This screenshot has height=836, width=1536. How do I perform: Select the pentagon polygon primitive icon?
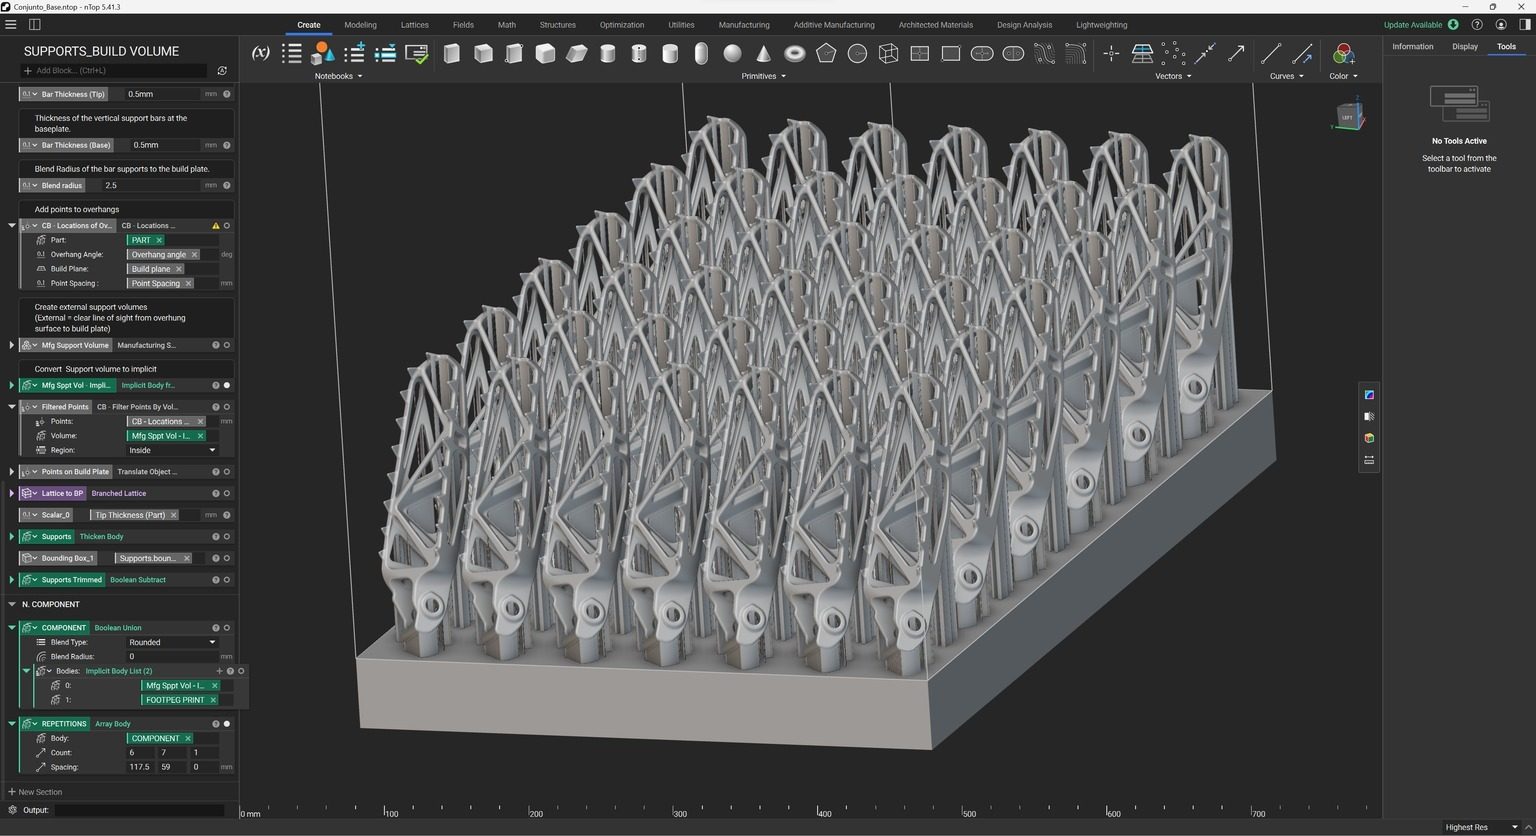(x=826, y=53)
